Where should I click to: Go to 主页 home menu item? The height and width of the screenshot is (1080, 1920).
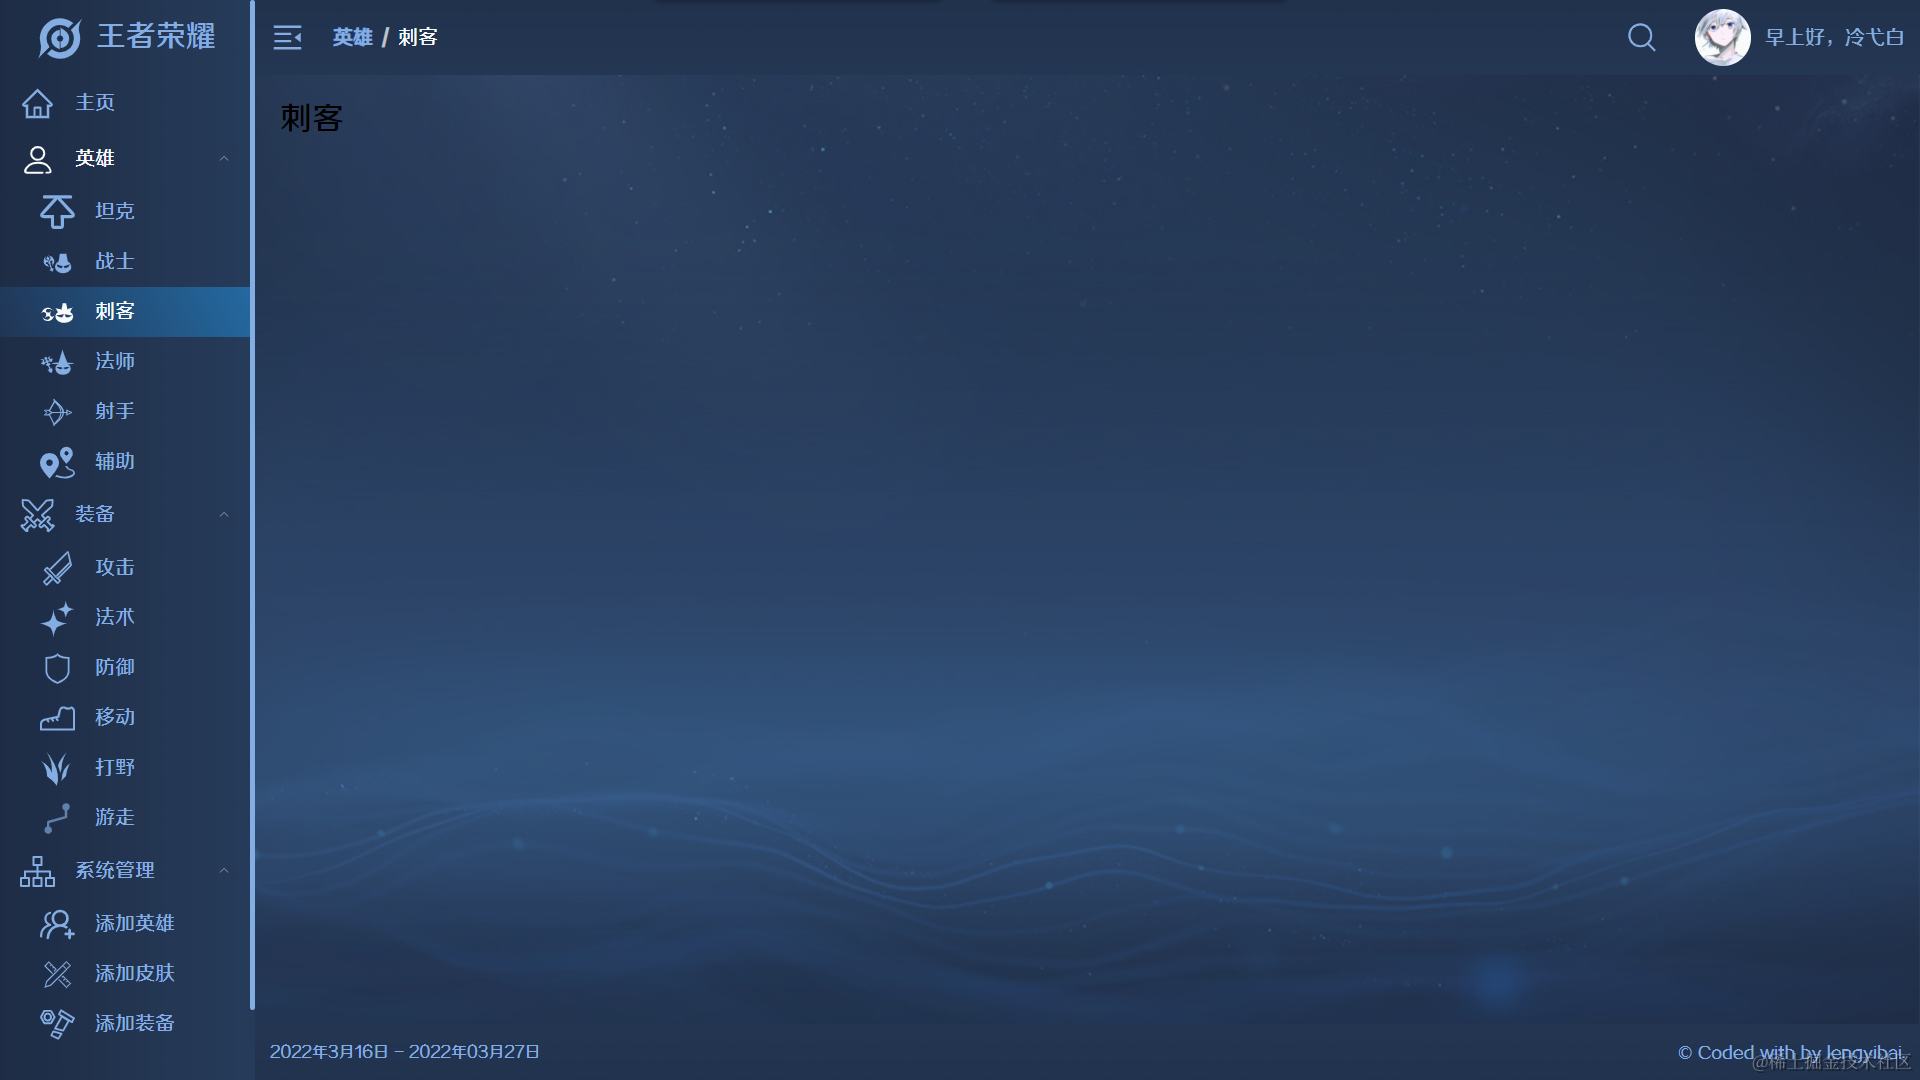pyautogui.click(x=95, y=103)
